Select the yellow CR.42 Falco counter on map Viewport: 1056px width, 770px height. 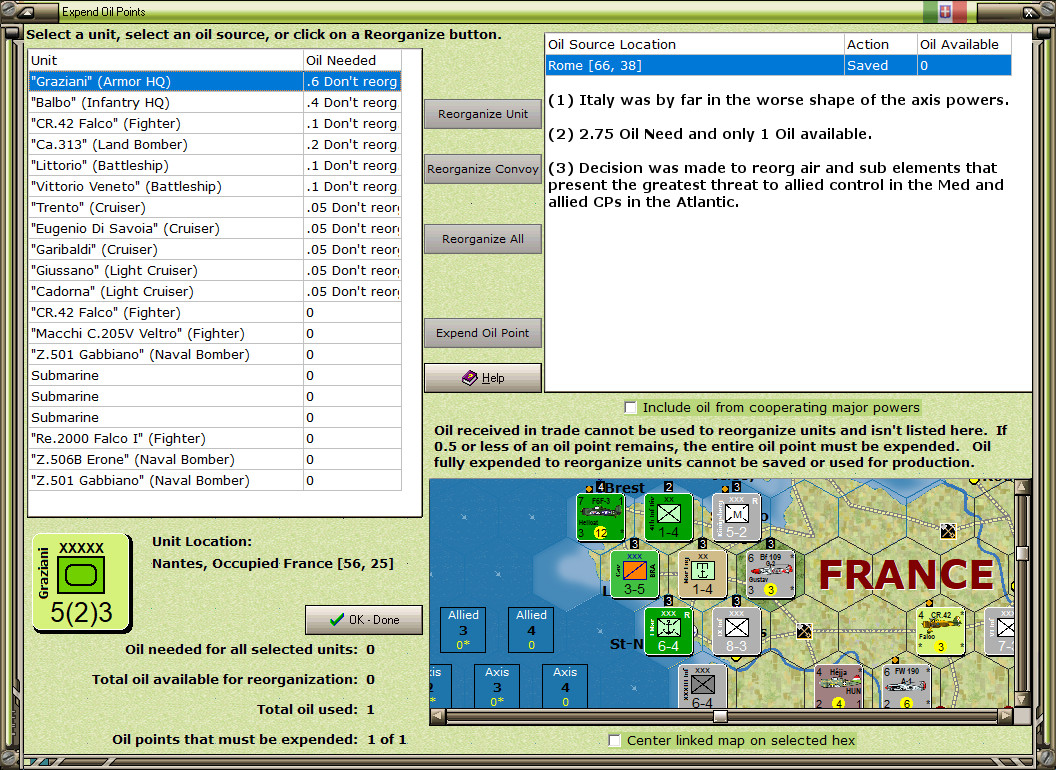[940, 631]
